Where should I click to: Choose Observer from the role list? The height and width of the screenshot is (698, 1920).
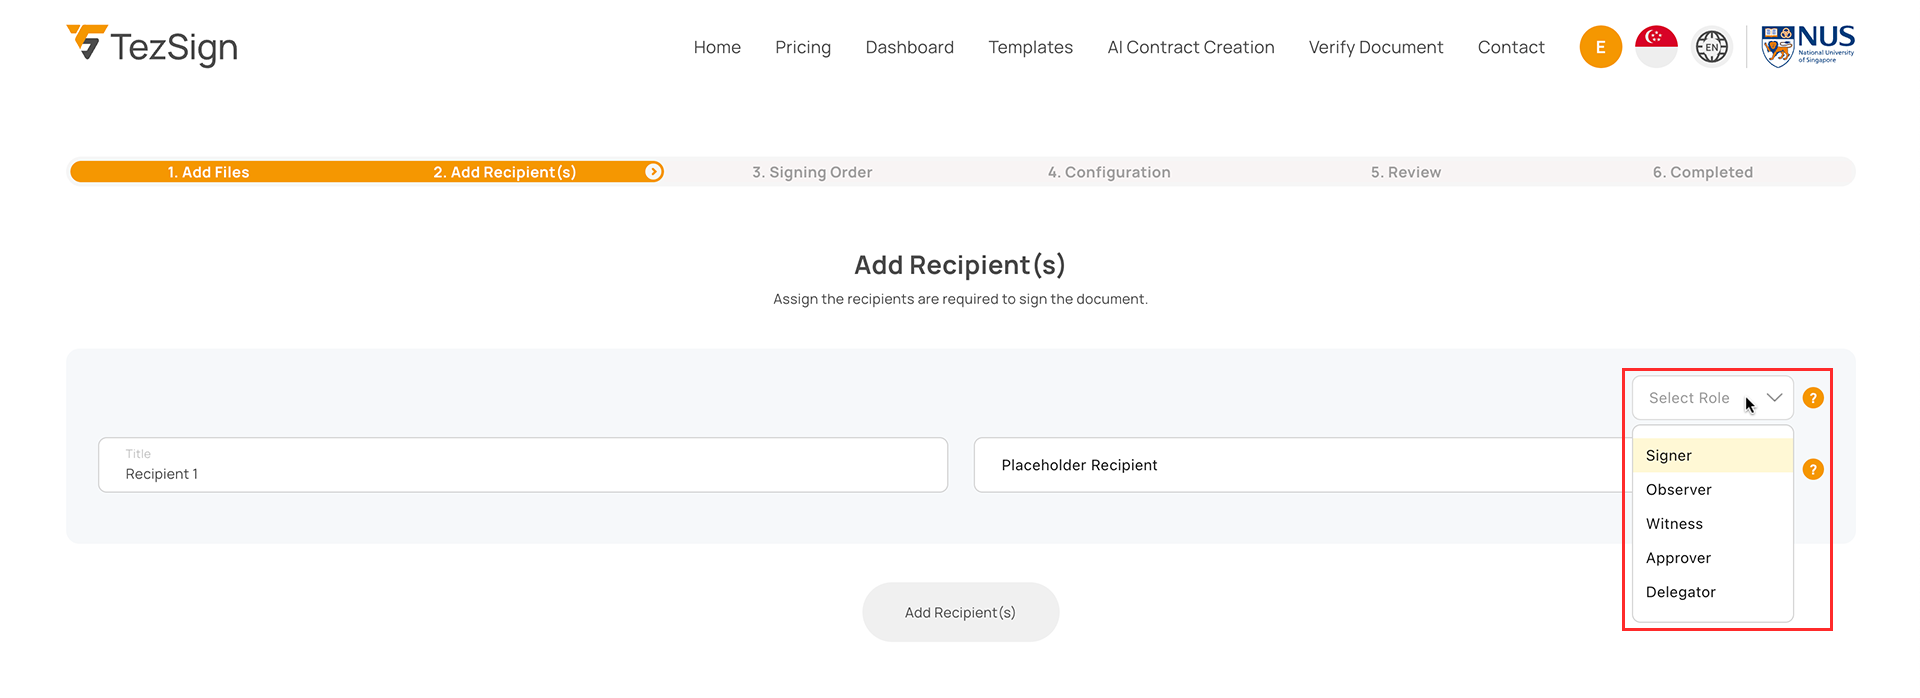click(x=1679, y=490)
